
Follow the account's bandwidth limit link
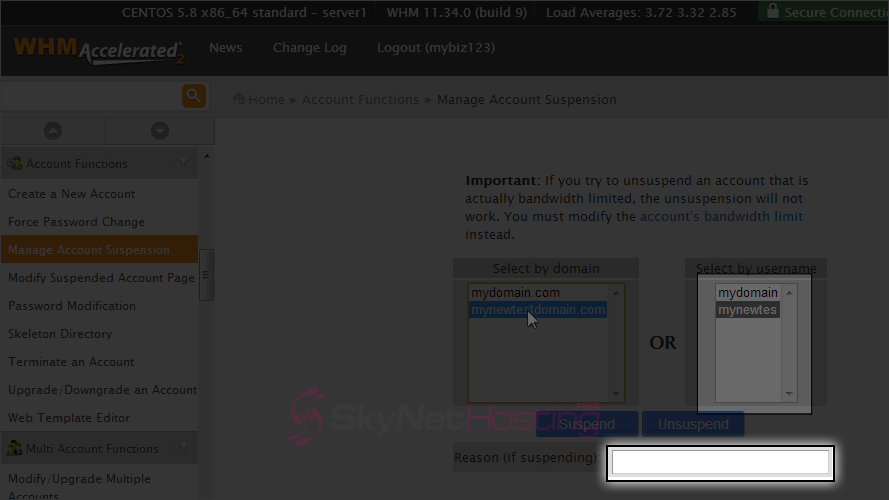coord(721,217)
